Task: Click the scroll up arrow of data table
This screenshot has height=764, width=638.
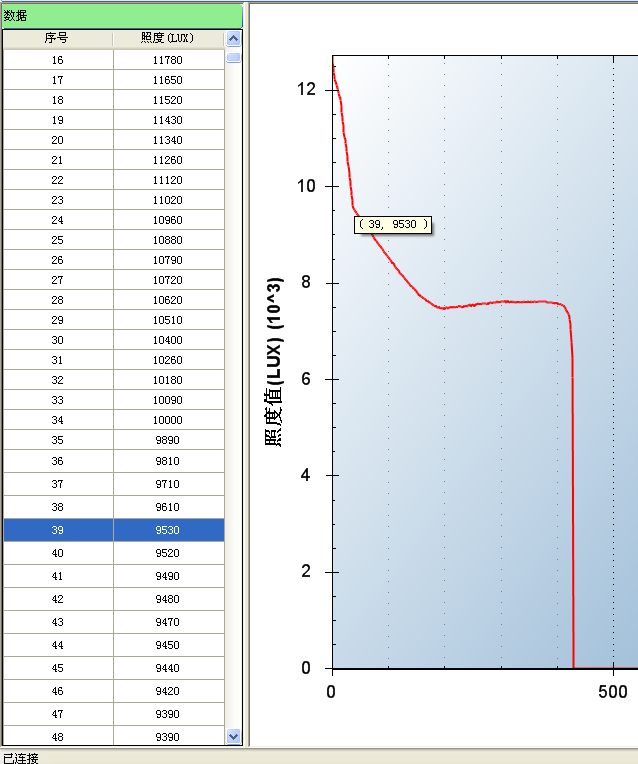Action: coord(233,39)
